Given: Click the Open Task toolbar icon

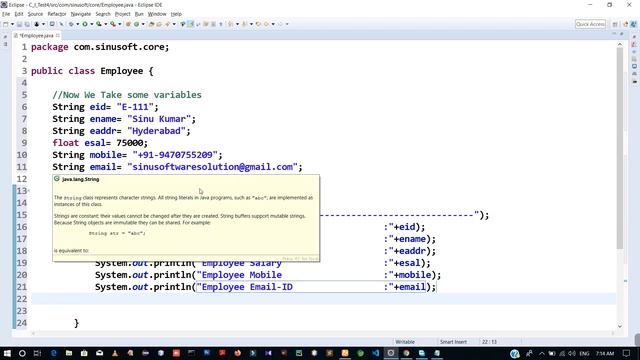Looking at the screenshot, I should point(159,24).
